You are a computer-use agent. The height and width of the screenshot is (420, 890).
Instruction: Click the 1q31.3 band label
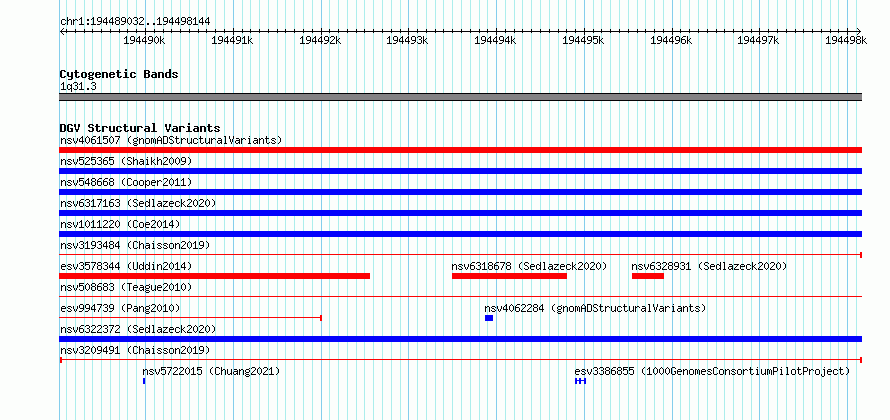[77, 86]
